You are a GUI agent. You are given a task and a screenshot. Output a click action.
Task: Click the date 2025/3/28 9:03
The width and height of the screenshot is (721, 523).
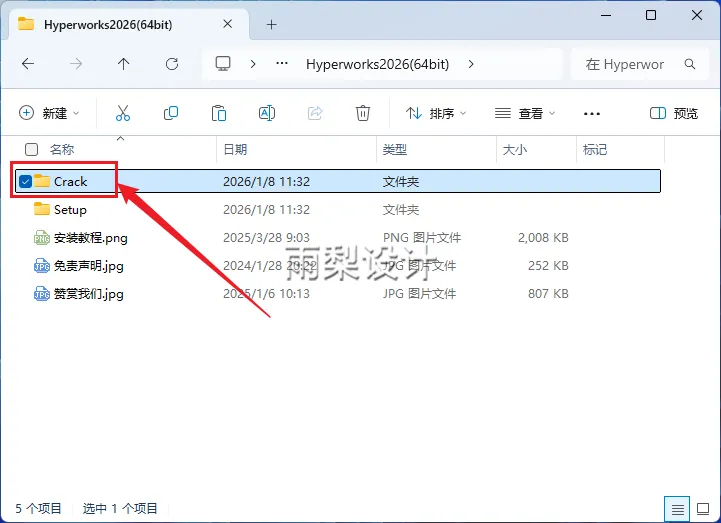pyautogui.click(x=266, y=237)
